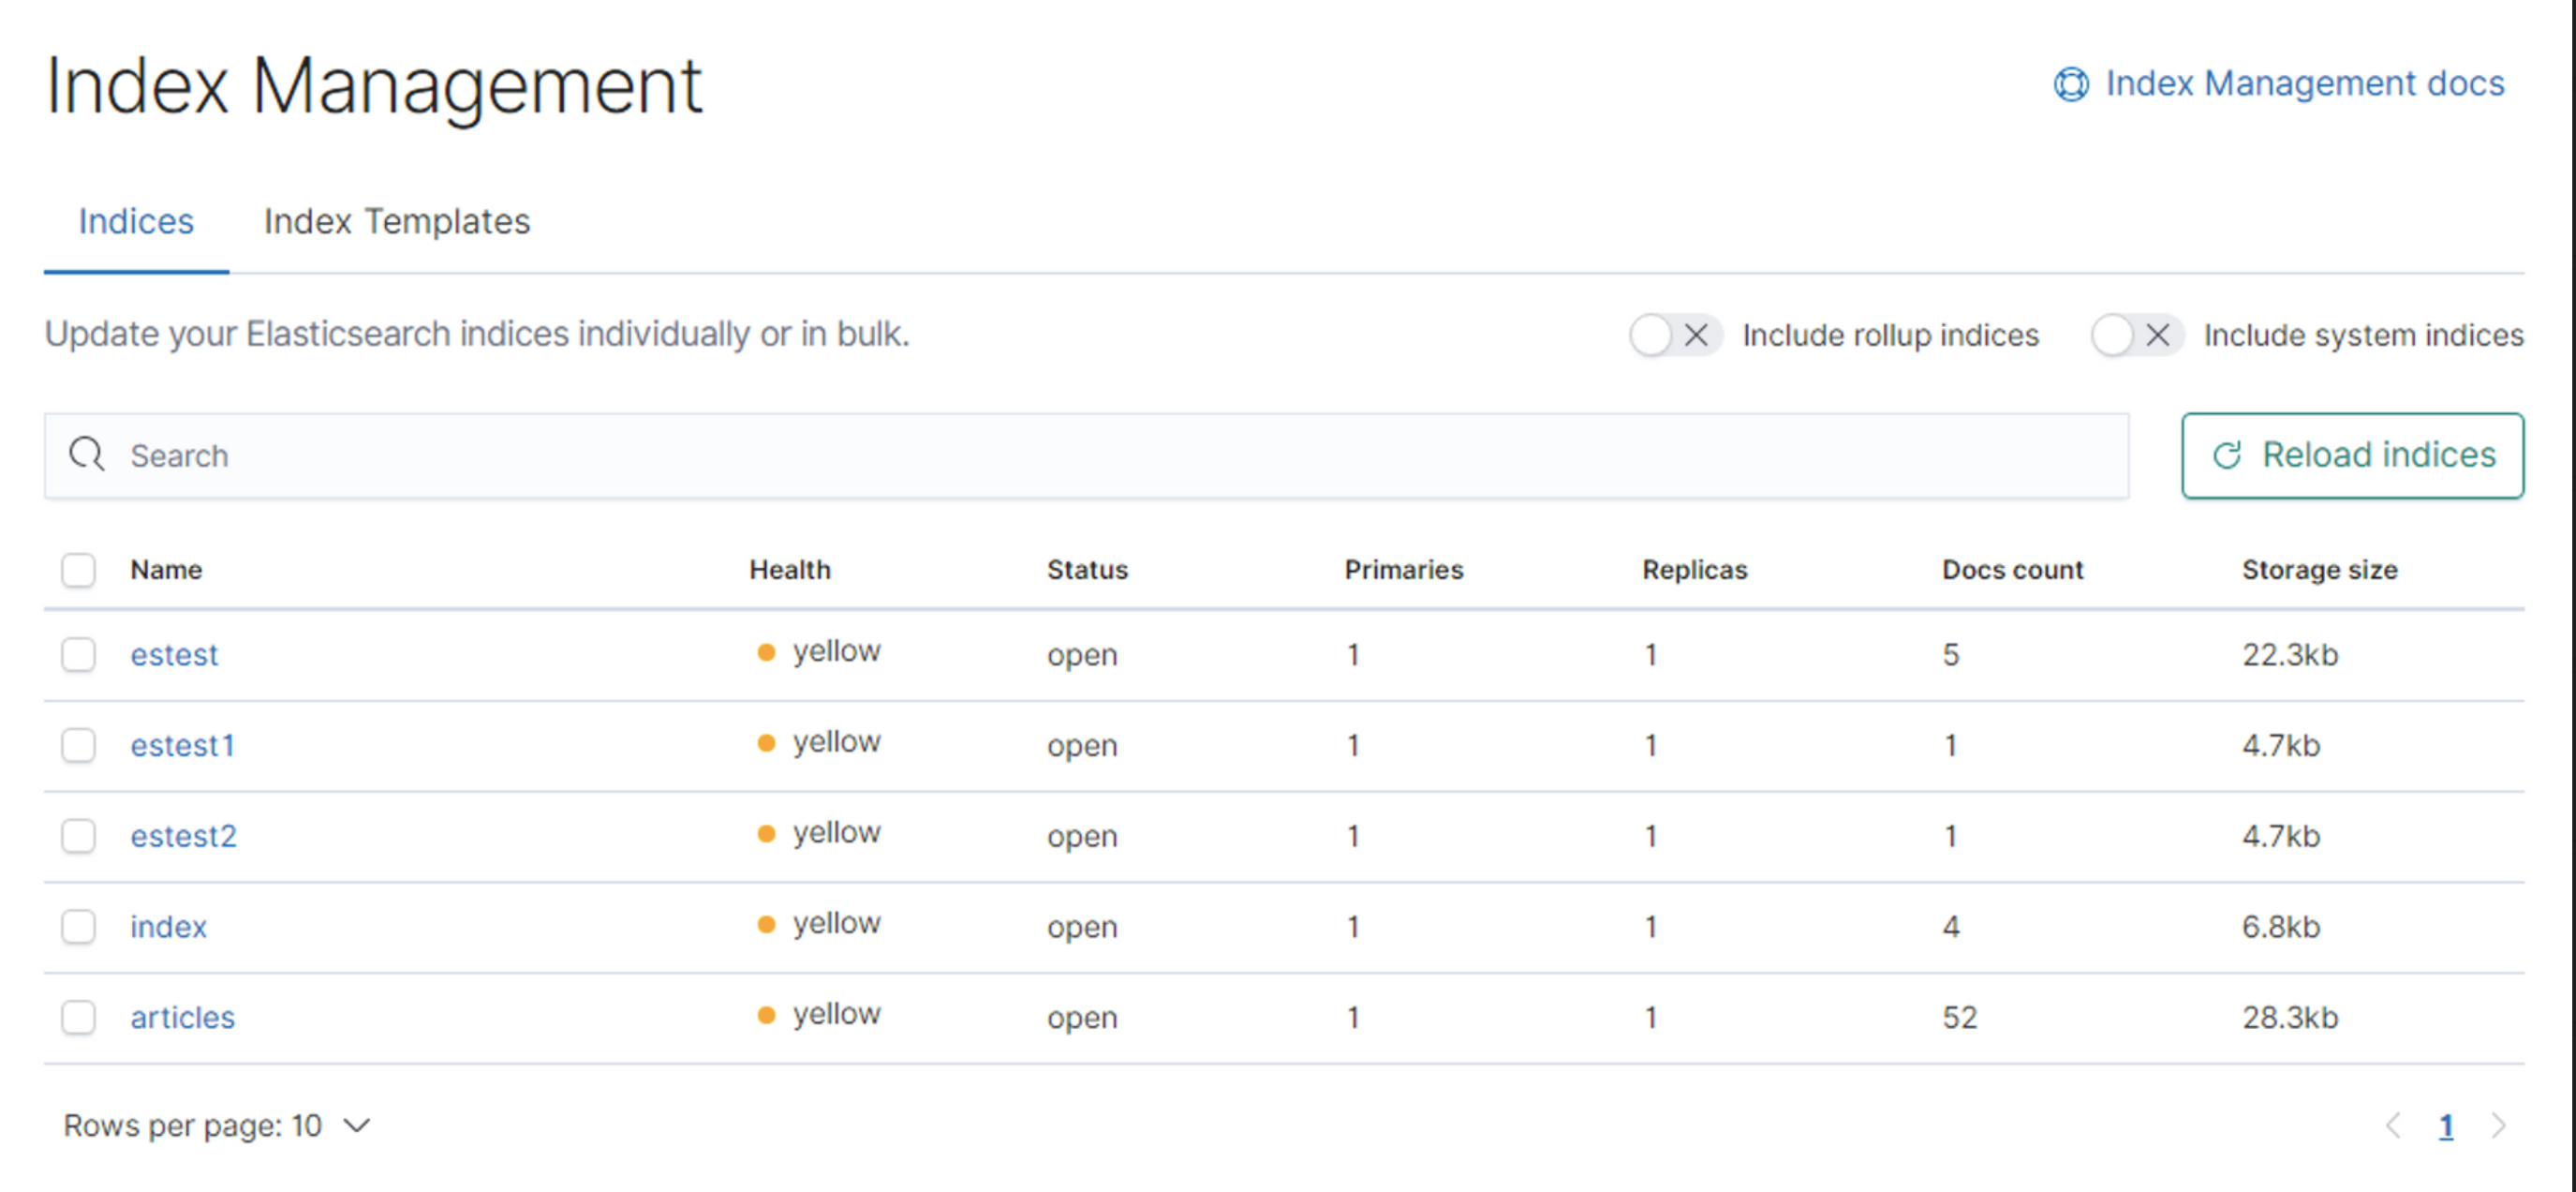Expand Rows per page dropdown
This screenshot has width=2576, height=1192.
(216, 1126)
